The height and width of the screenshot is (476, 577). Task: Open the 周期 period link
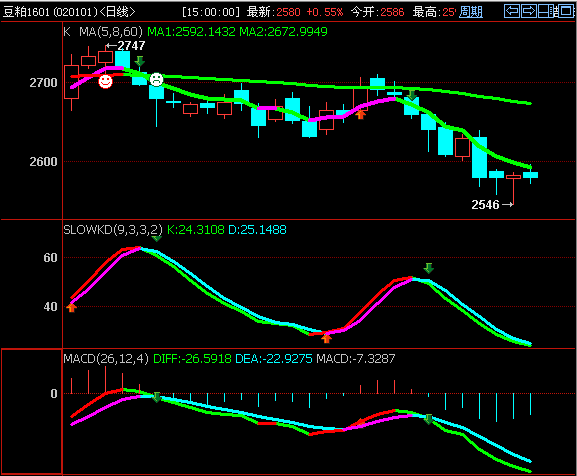(471, 12)
